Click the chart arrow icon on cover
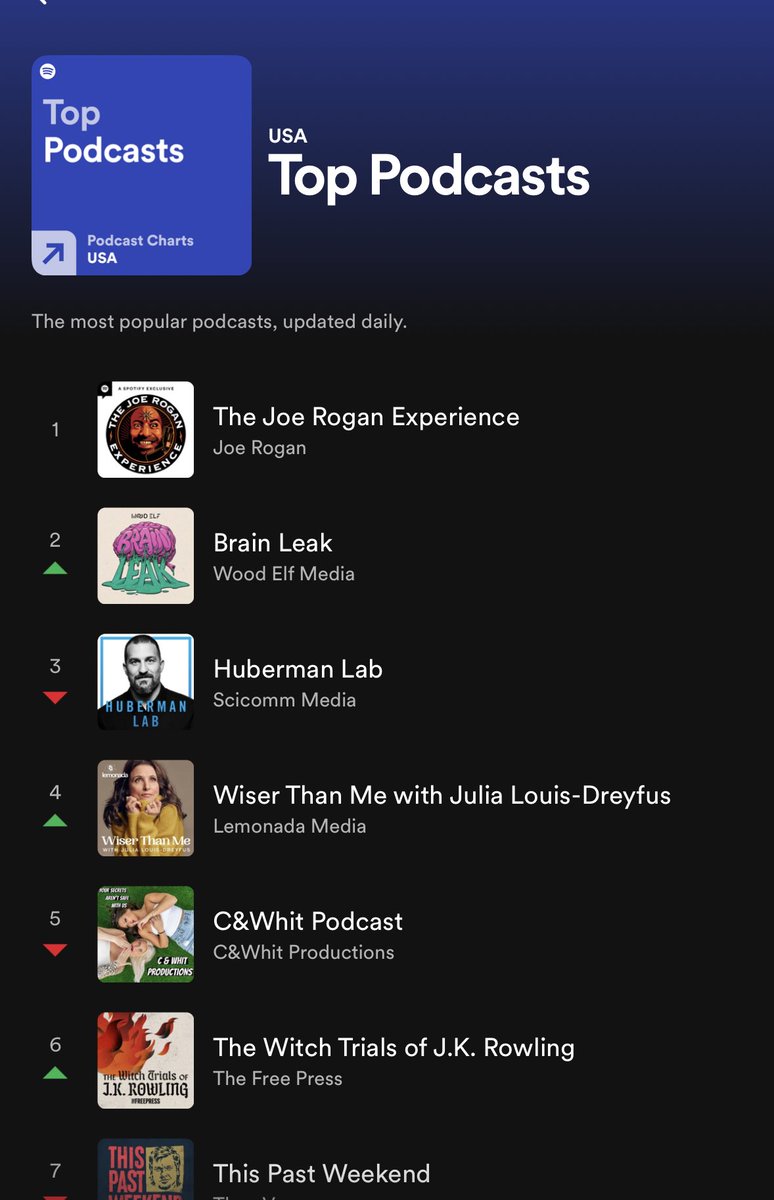Viewport: 774px width, 1200px height. pos(54,253)
